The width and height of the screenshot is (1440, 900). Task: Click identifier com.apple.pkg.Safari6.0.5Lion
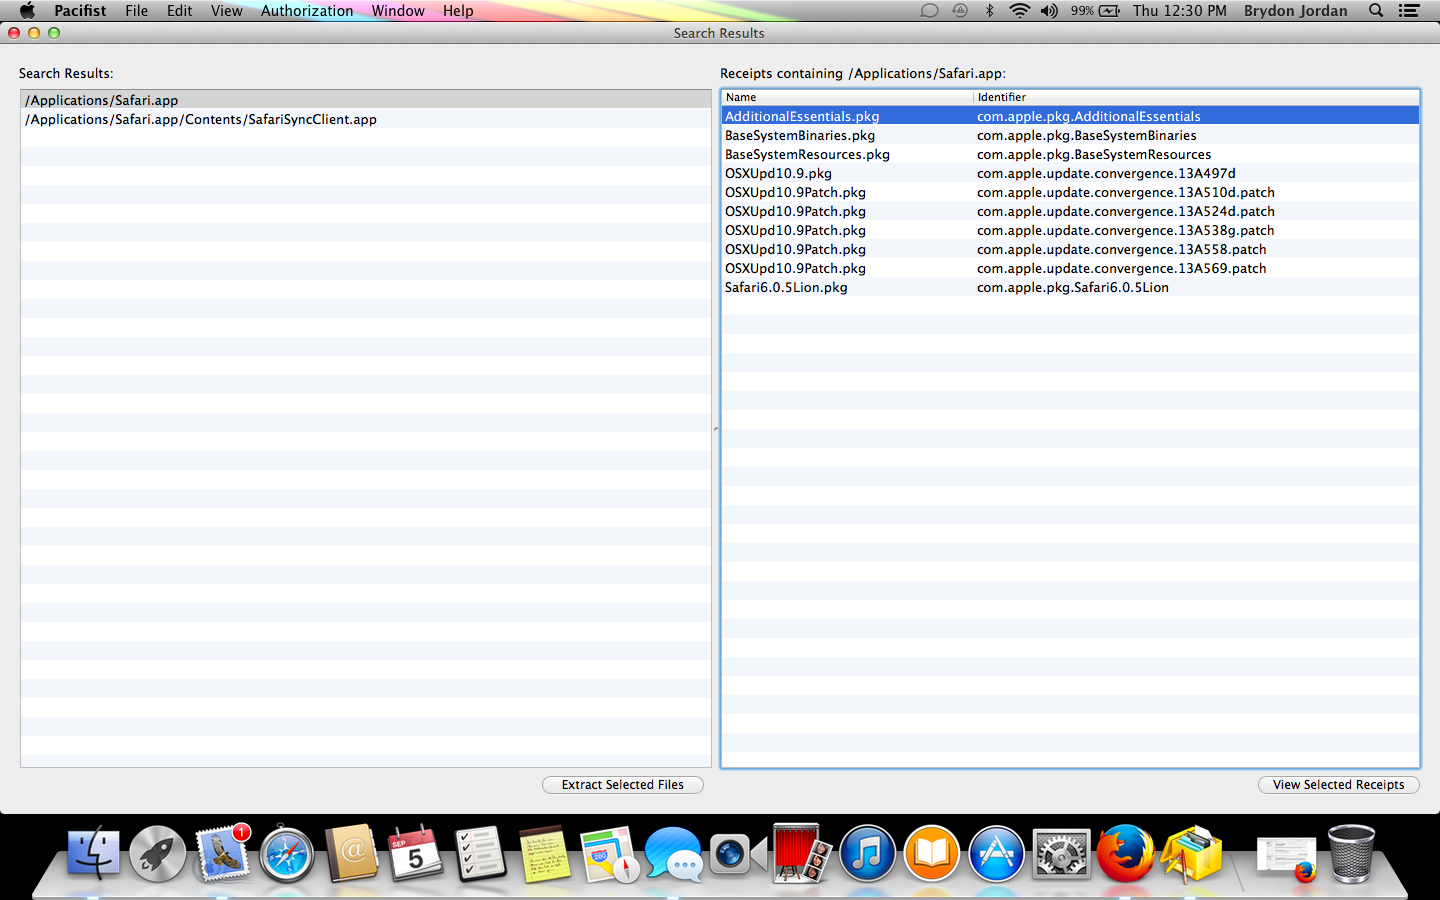click(x=1073, y=287)
